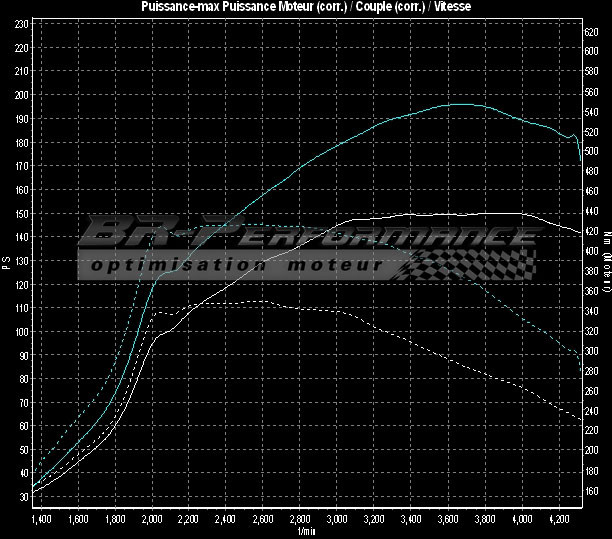Click the 160 value on the right torque axis
This screenshot has height=539, width=612.
point(592,491)
